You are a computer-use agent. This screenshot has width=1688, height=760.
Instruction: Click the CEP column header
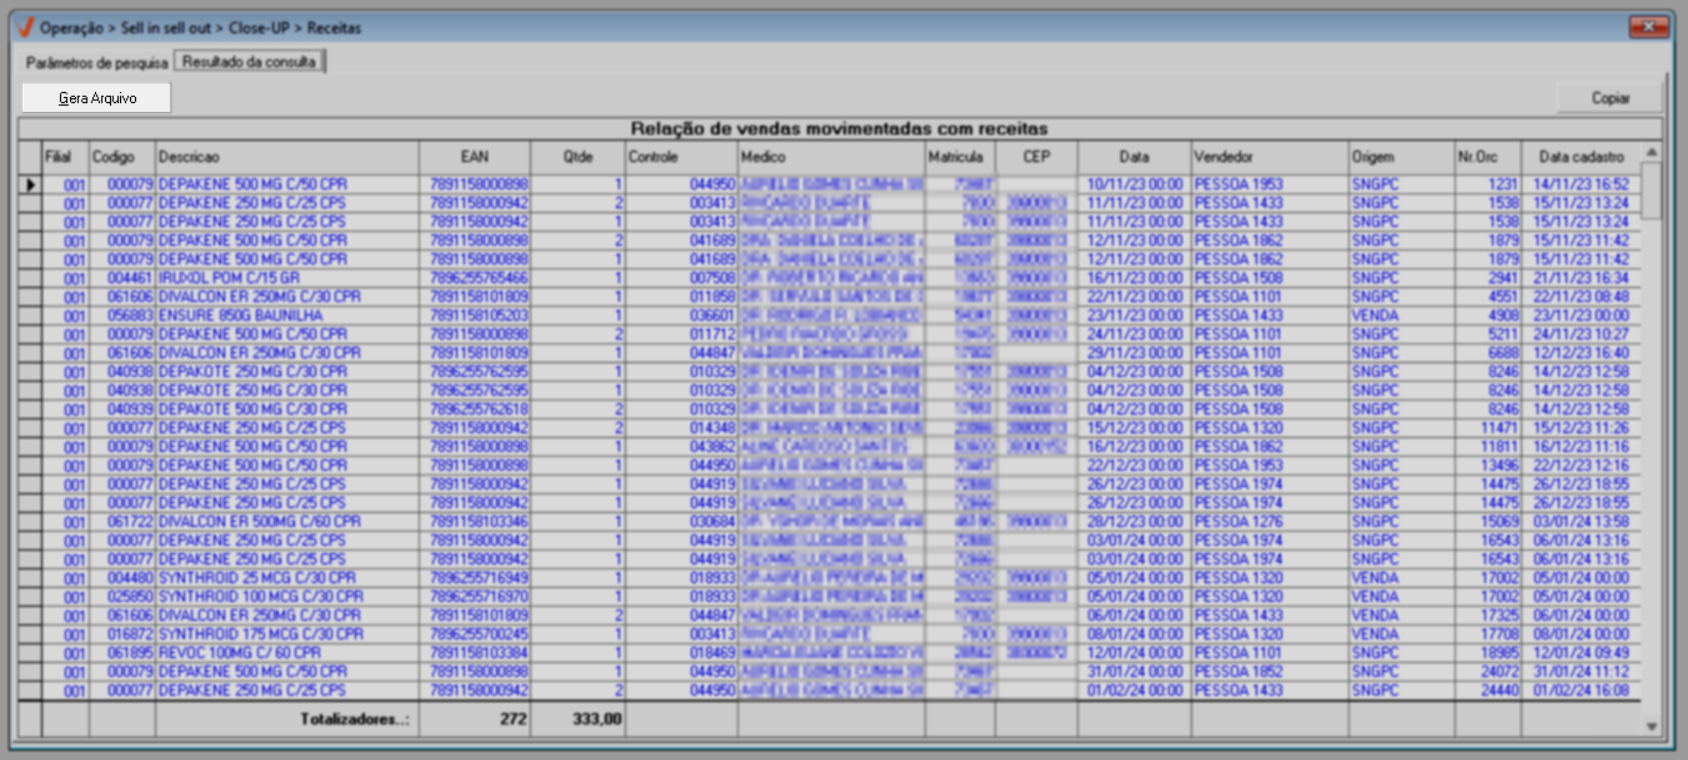(x=1037, y=156)
